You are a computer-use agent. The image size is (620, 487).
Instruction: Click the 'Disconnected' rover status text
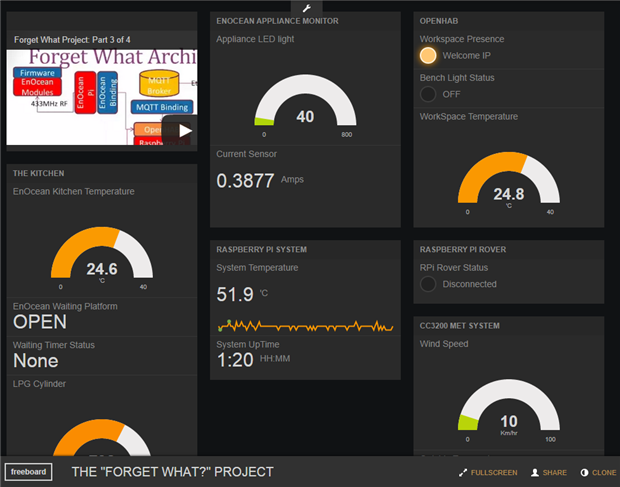[x=469, y=284]
